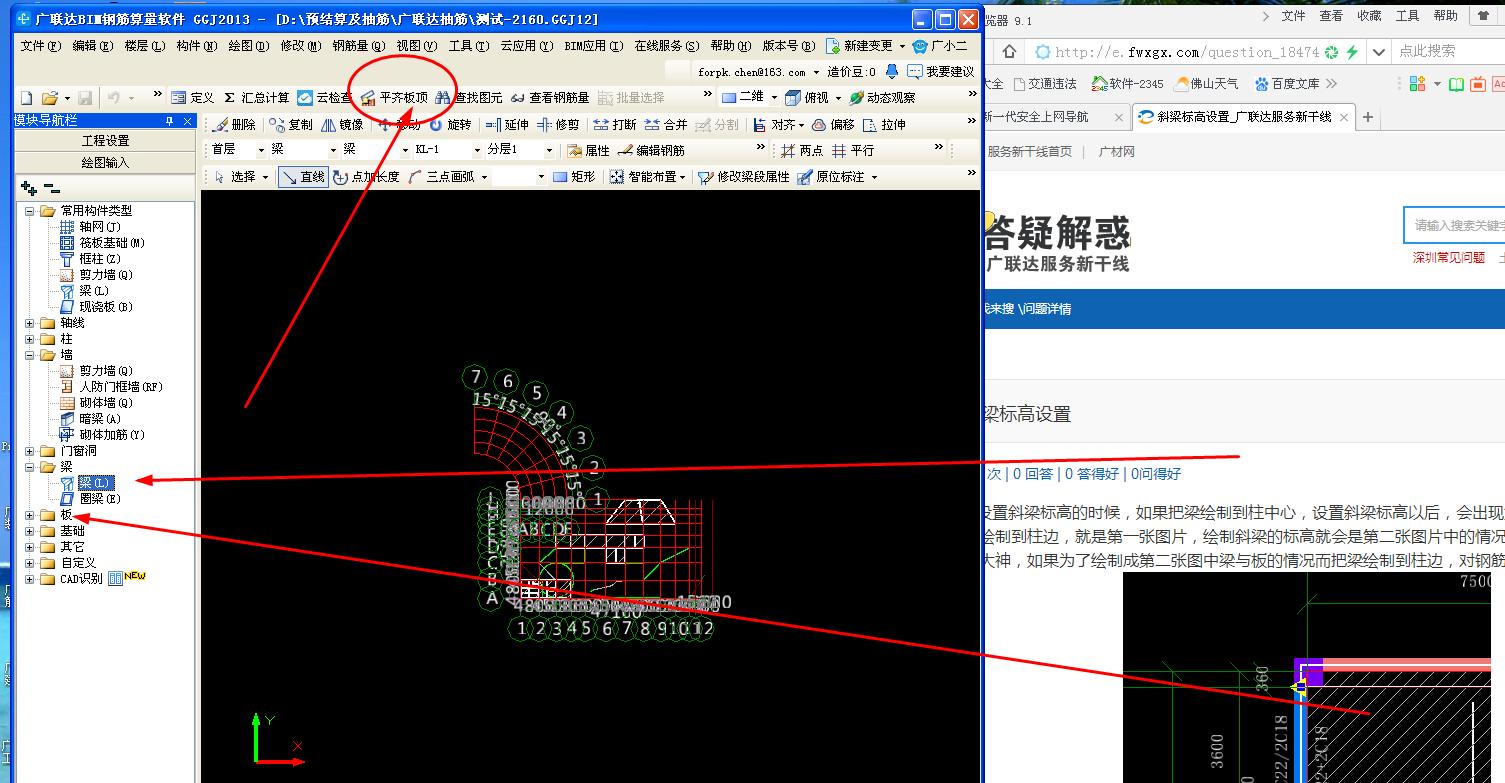This screenshot has width=1505, height=783.
Task: Open the 属性 properties panel
Action: coord(588,151)
